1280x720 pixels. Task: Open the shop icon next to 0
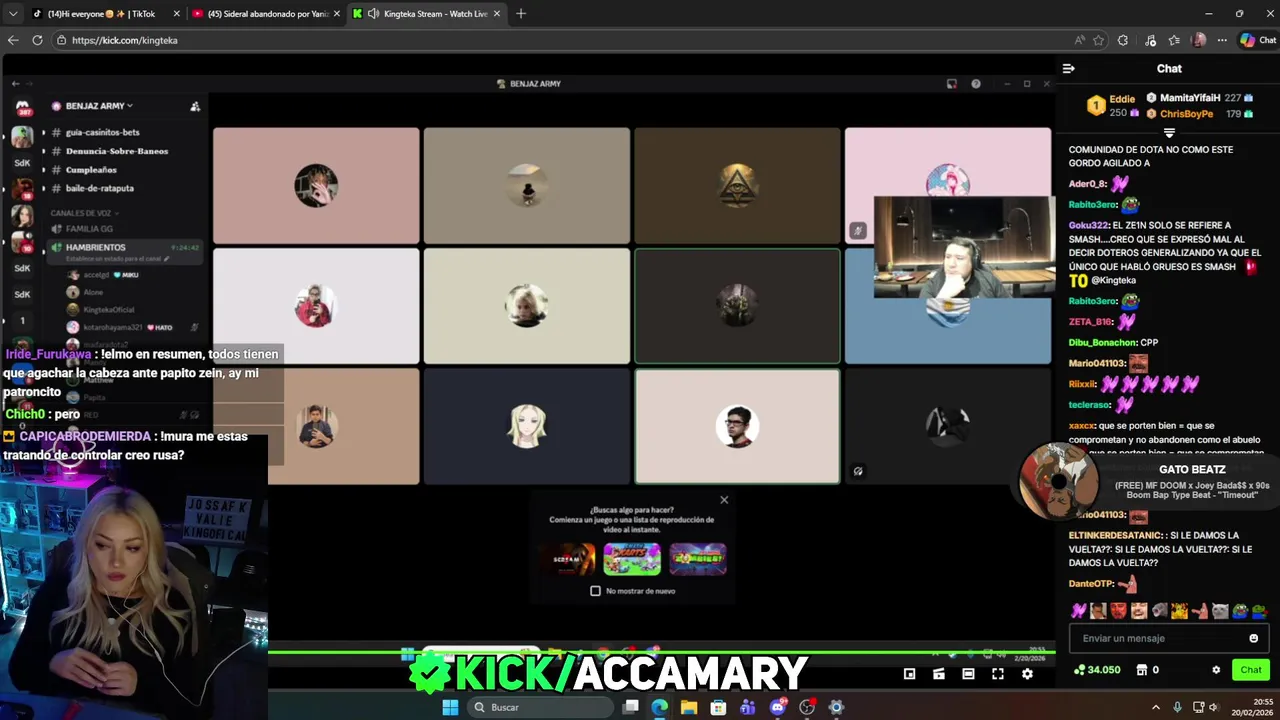tap(1142, 670)
